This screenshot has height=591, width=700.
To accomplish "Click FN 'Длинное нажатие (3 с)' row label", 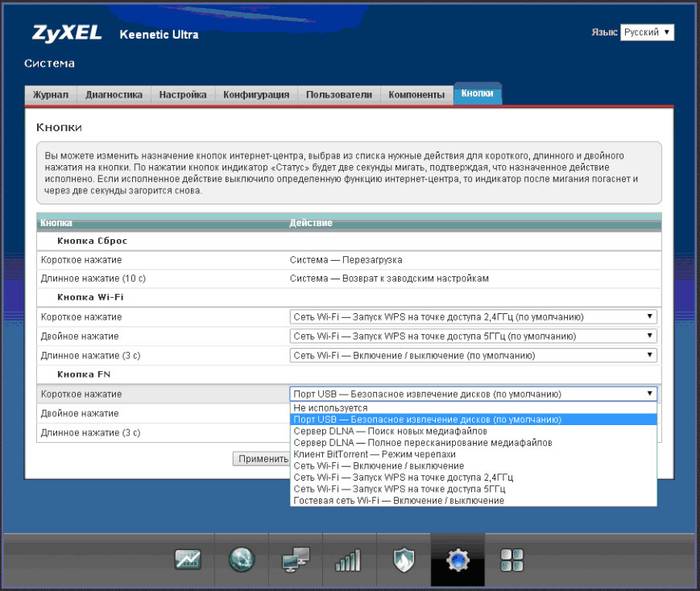I will pos(91,433).
